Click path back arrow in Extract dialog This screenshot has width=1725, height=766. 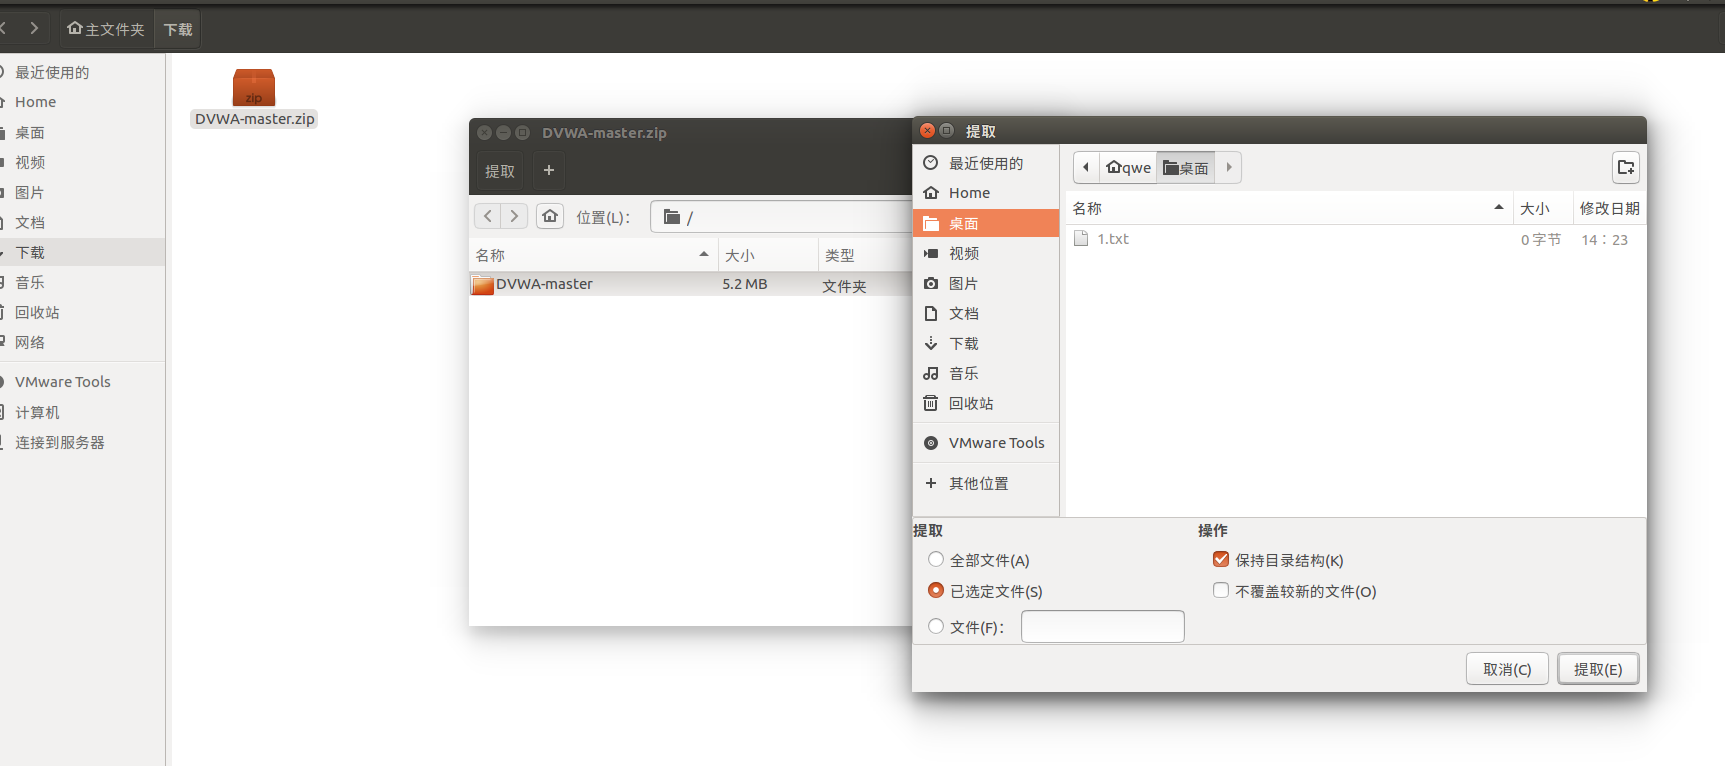[1086, 167]
